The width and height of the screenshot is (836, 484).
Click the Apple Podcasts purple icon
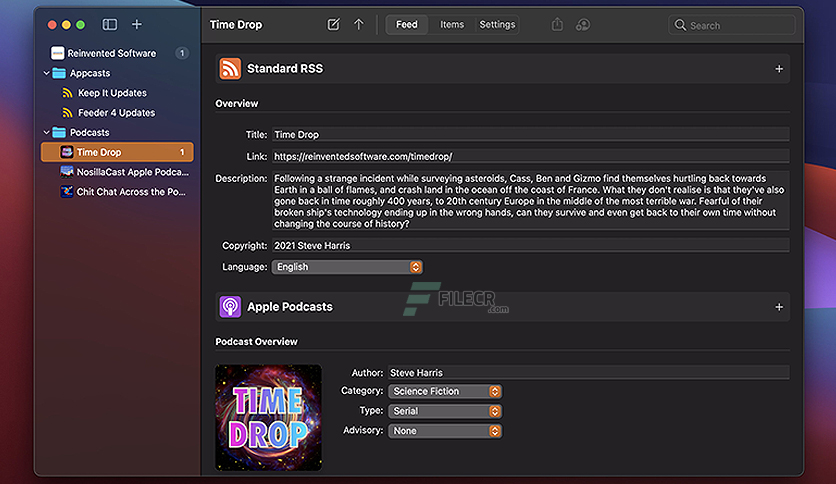tap(230, 307)
